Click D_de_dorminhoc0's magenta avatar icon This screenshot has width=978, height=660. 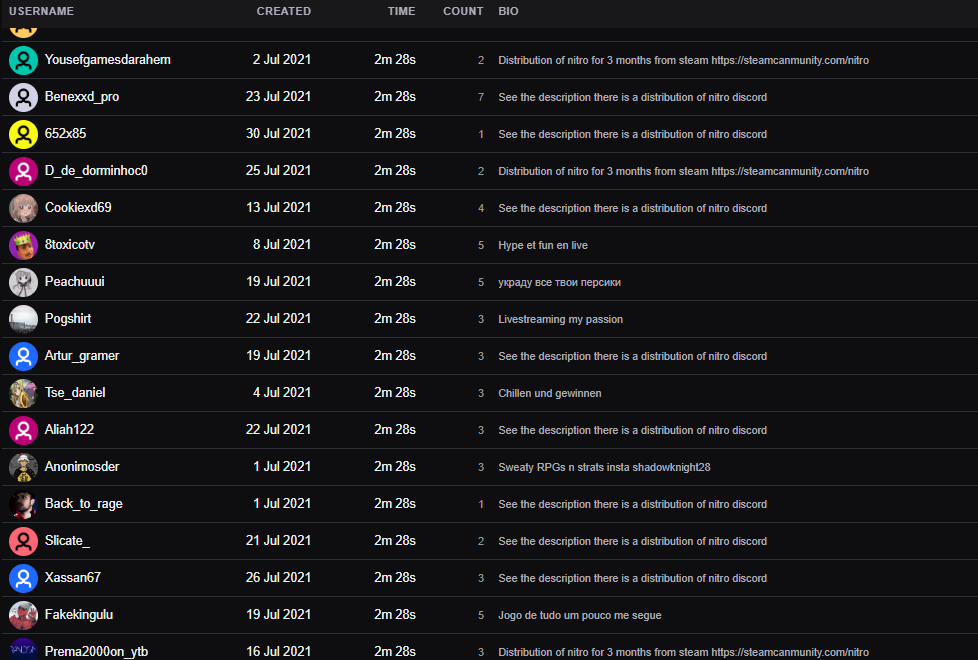[x=23, y=171]
